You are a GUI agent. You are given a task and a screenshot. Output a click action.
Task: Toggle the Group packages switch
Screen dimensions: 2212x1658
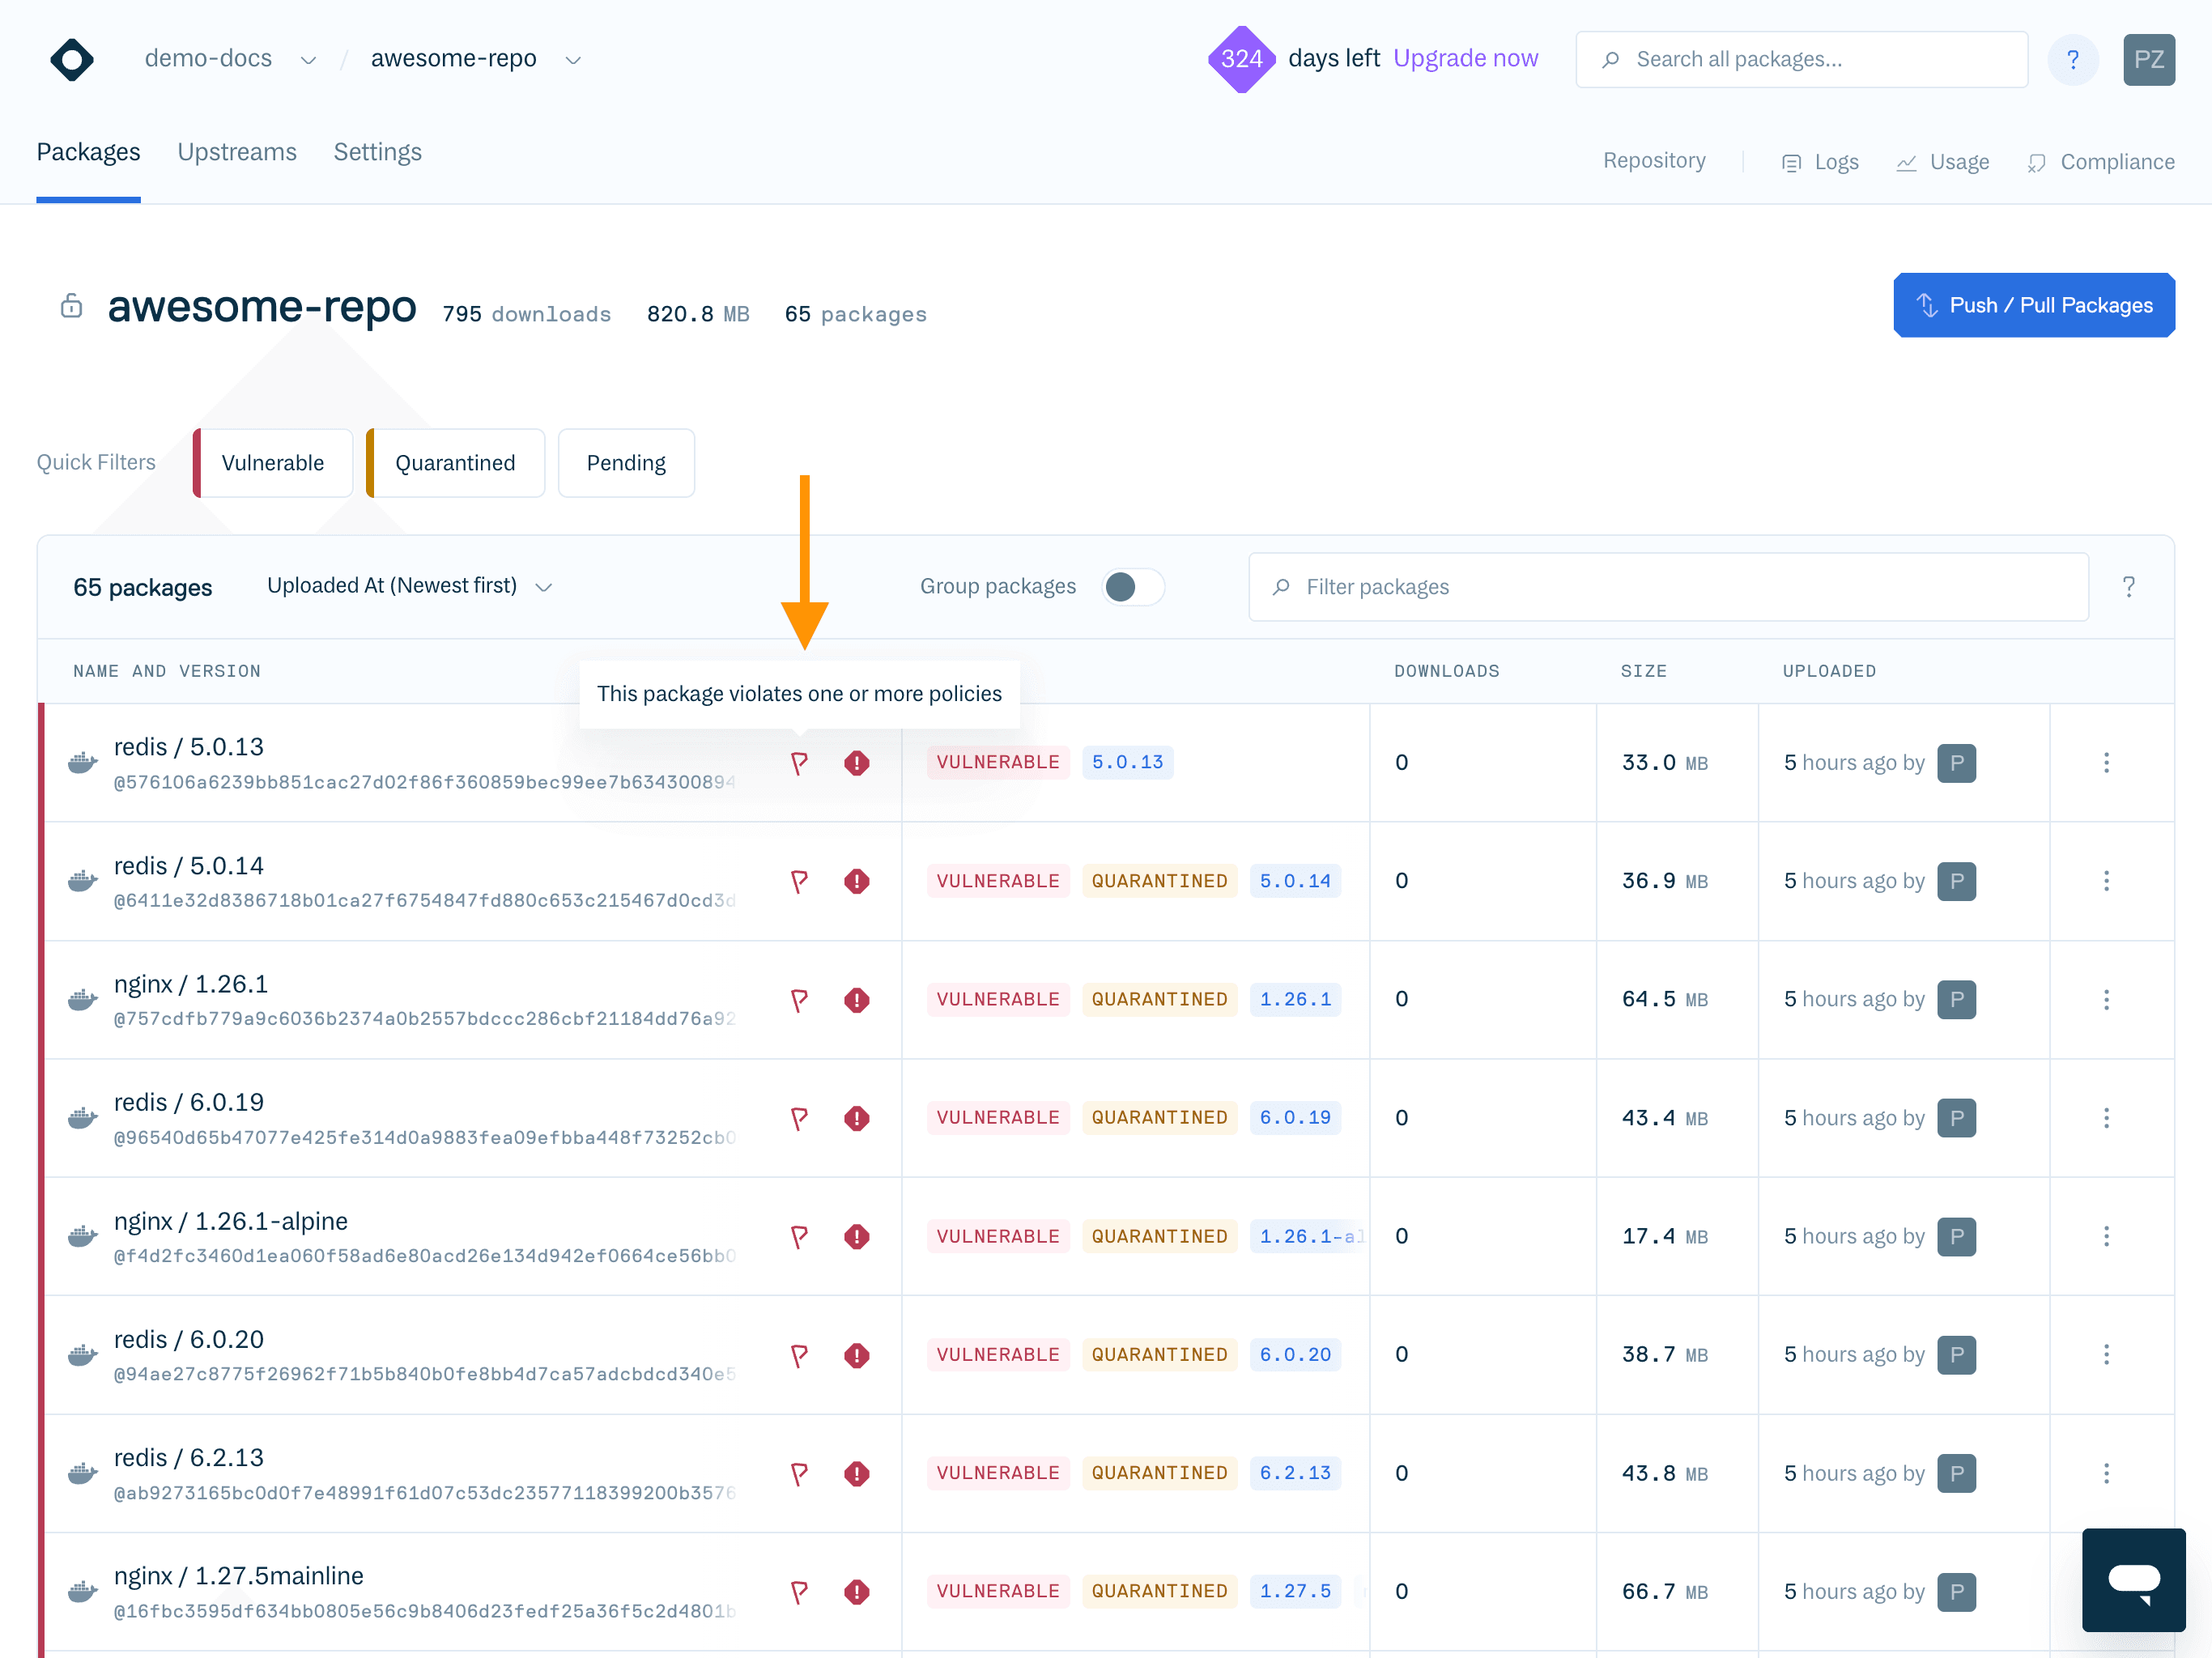point(1132,587)
